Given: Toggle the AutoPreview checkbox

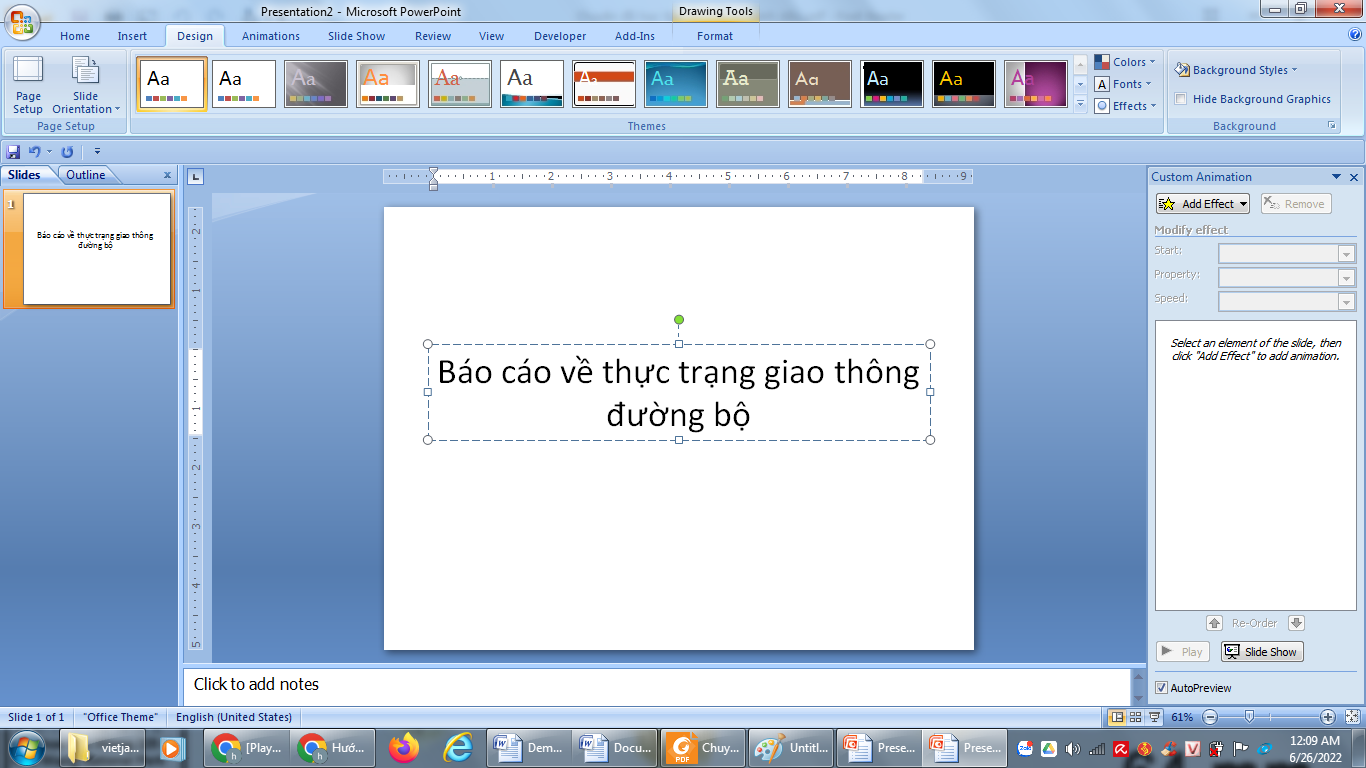Looking at the screenshot, I should tap(1161, 688).
